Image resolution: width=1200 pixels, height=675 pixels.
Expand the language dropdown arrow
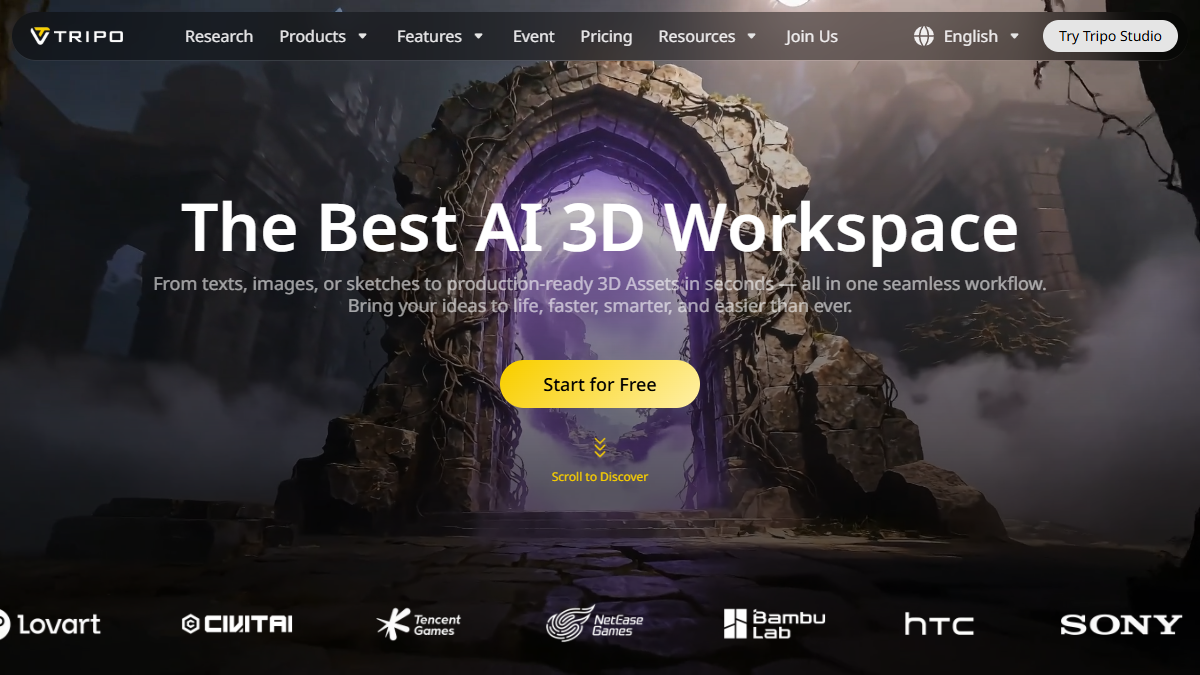(x=1014, y=36)
